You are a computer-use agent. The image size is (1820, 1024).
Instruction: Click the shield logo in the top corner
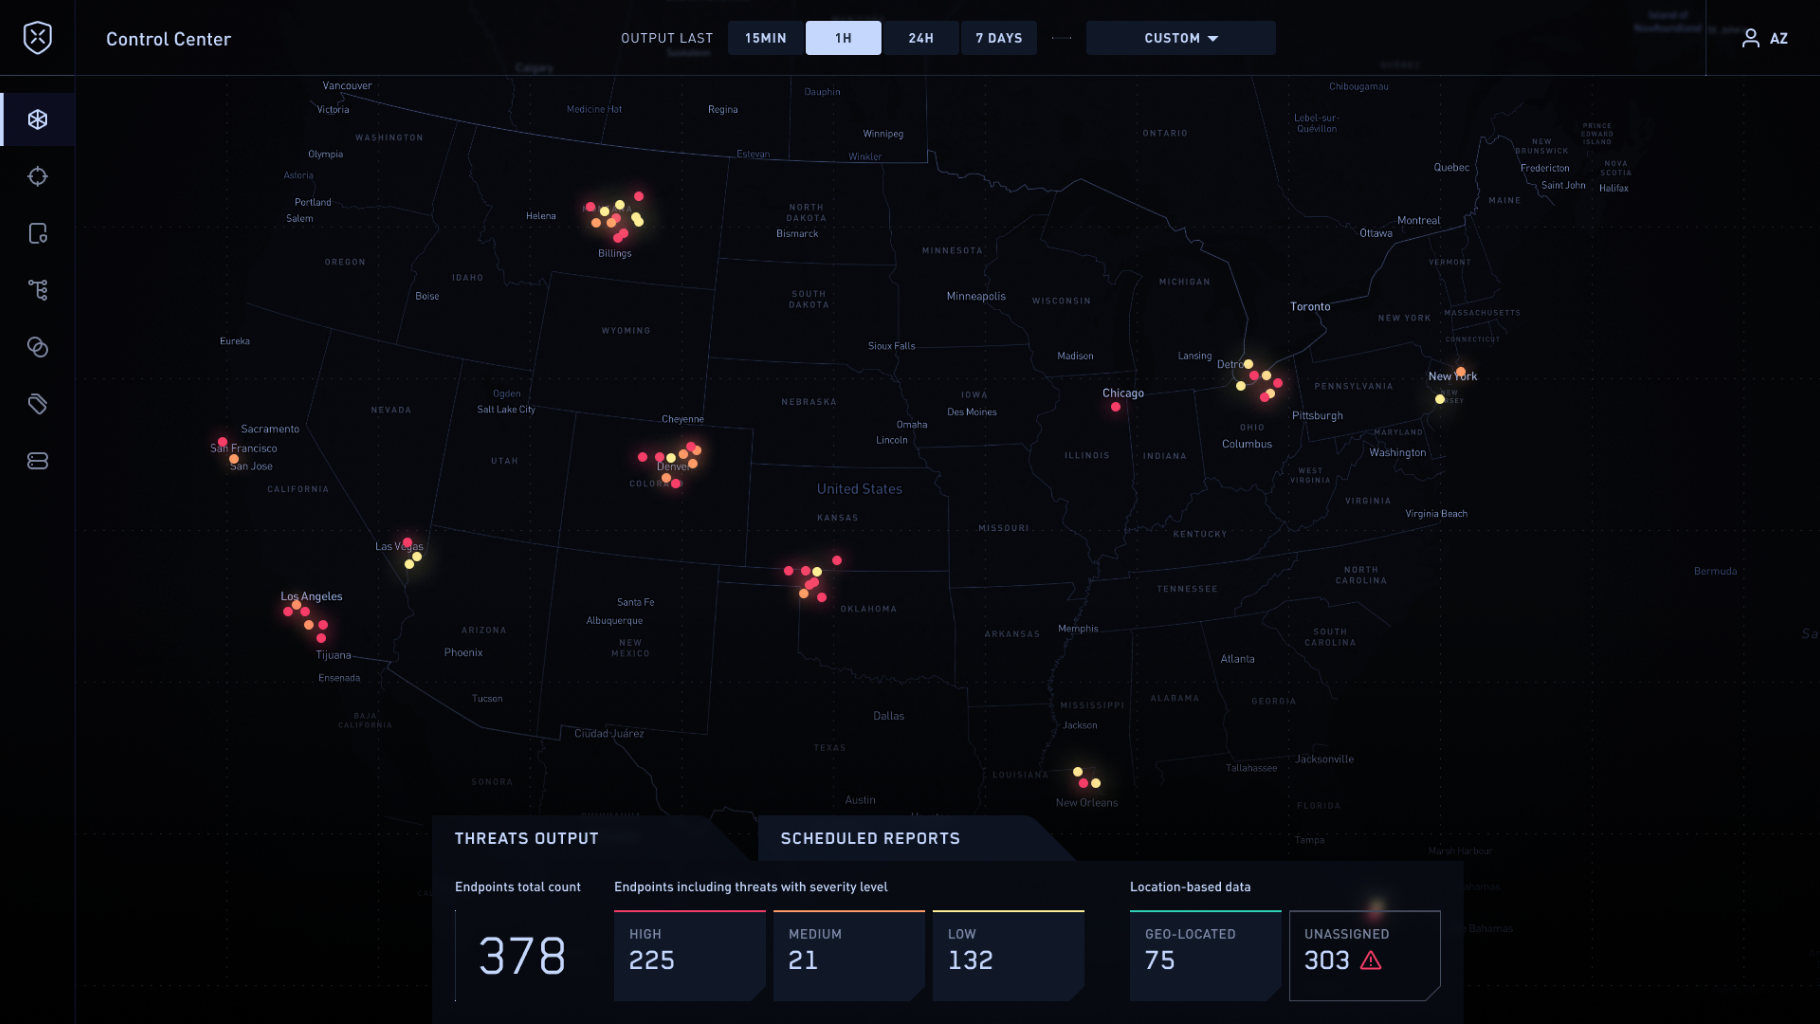coord(38,38)
